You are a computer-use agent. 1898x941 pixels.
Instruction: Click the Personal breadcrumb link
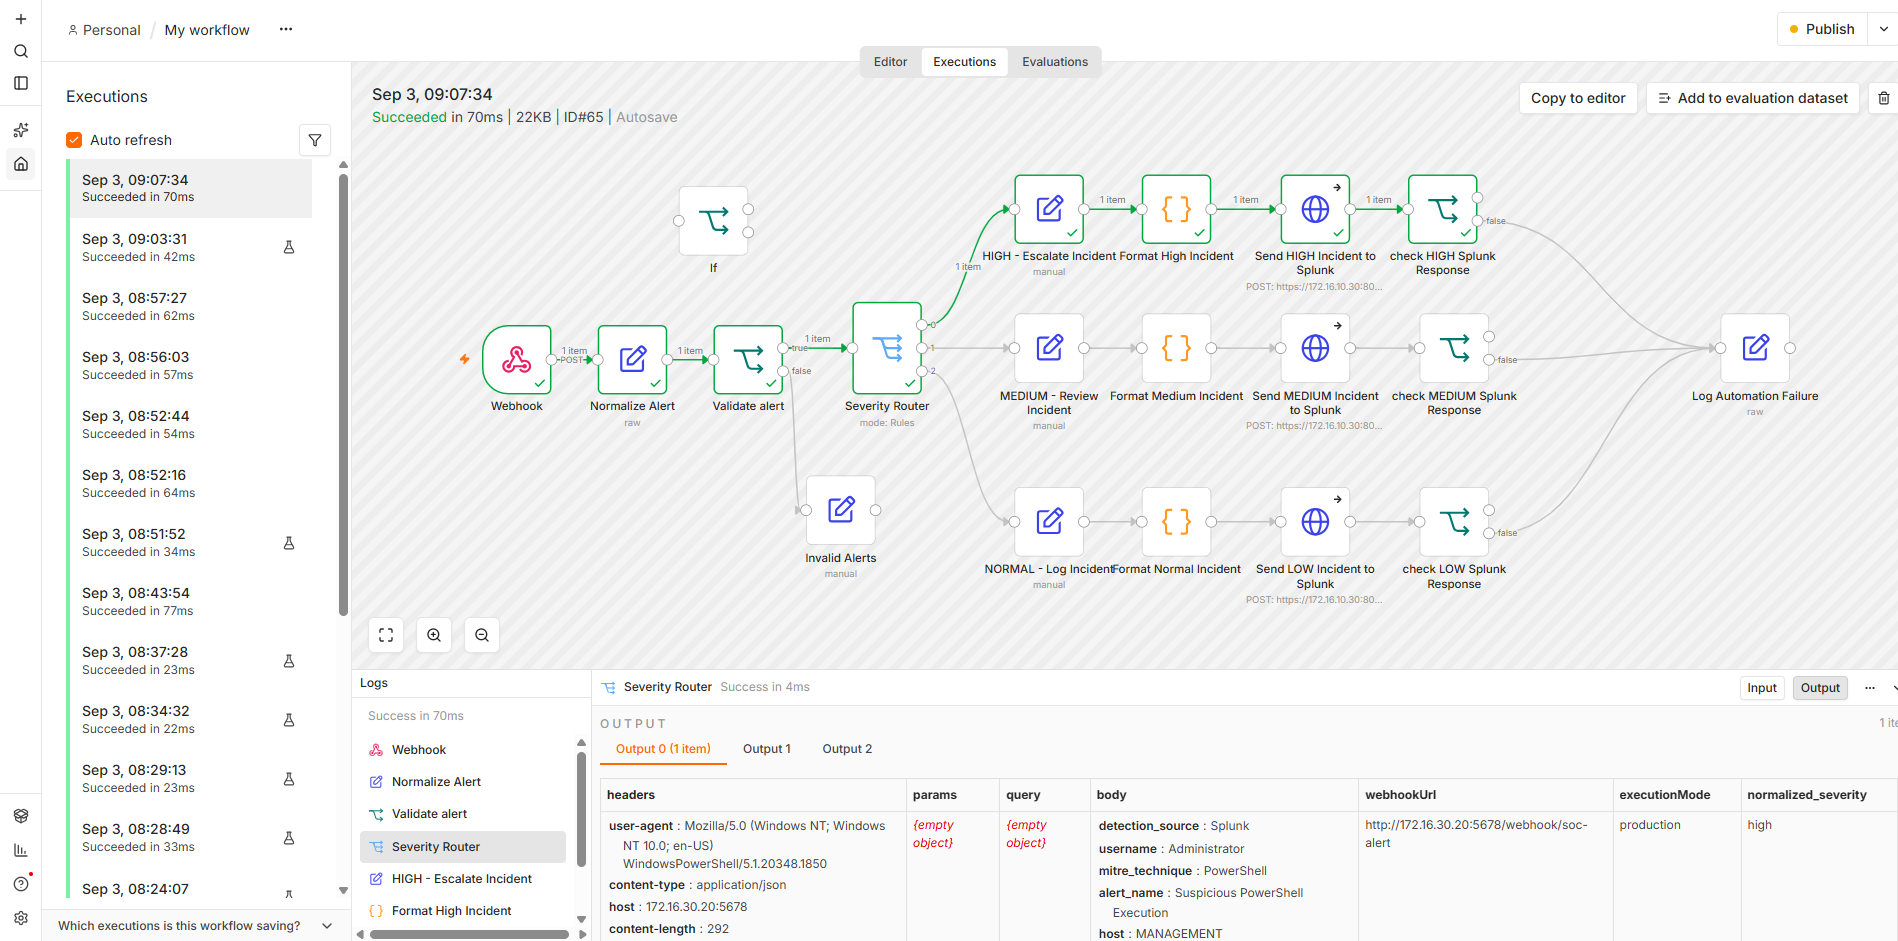104,30
